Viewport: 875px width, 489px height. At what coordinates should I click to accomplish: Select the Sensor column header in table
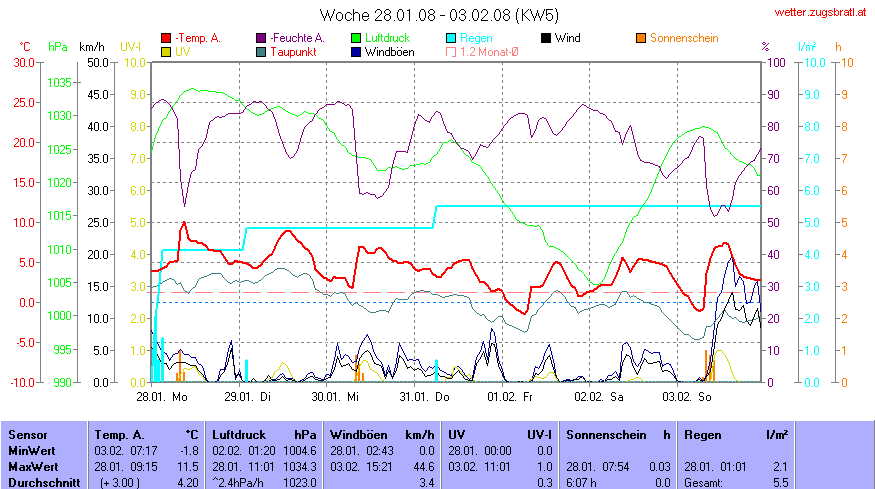[28, 435]
